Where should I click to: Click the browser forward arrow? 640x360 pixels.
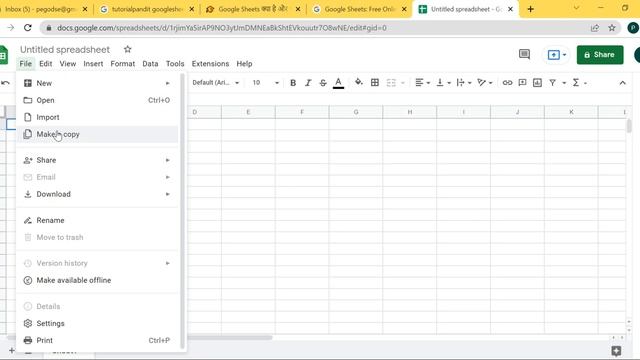pos(11,28)
